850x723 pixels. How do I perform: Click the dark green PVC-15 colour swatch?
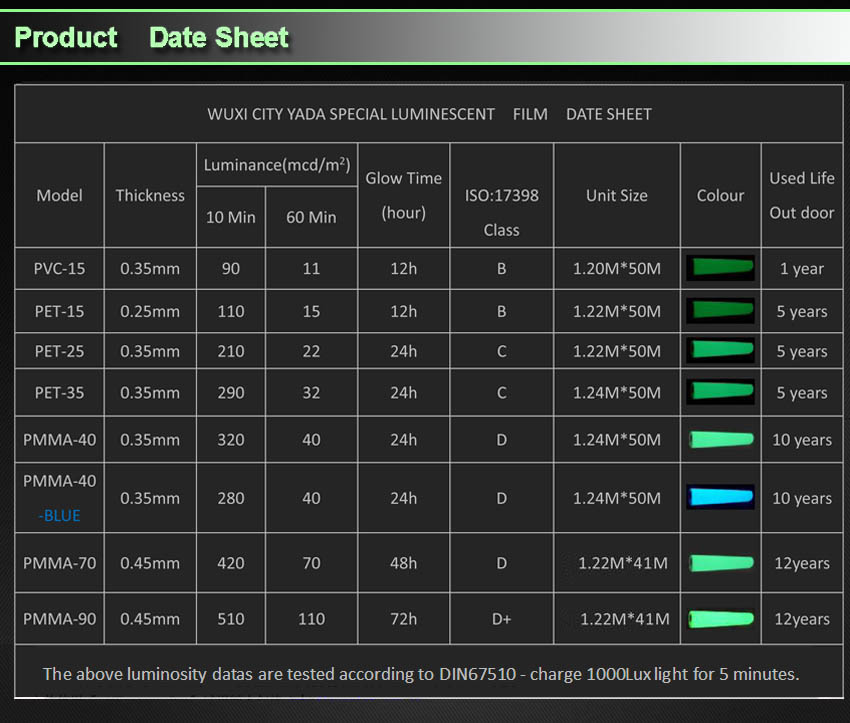coord(720,268)
